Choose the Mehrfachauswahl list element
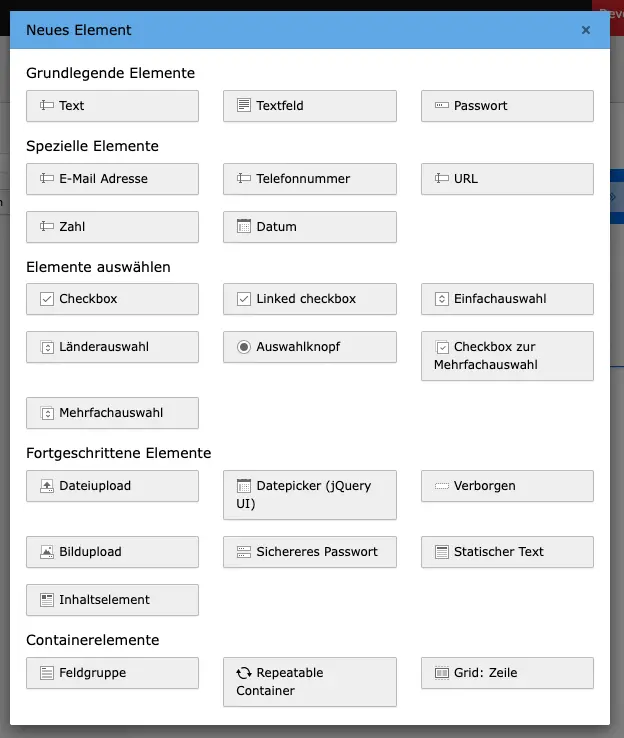 tap(112, 413)
